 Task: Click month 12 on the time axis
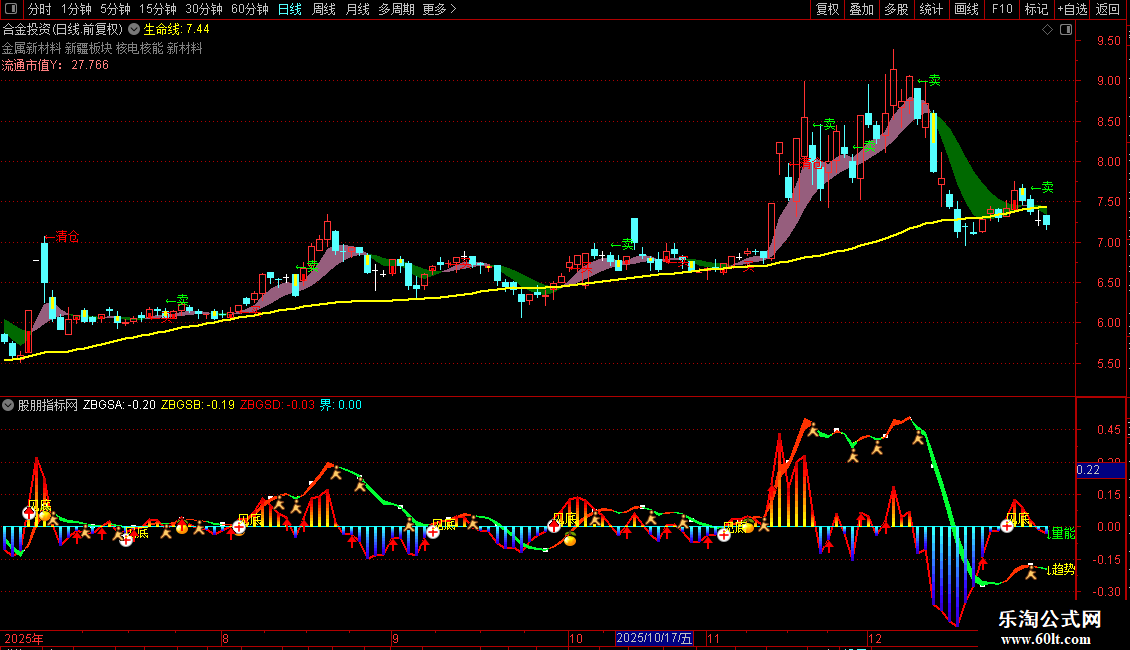(x=874, y=638)
